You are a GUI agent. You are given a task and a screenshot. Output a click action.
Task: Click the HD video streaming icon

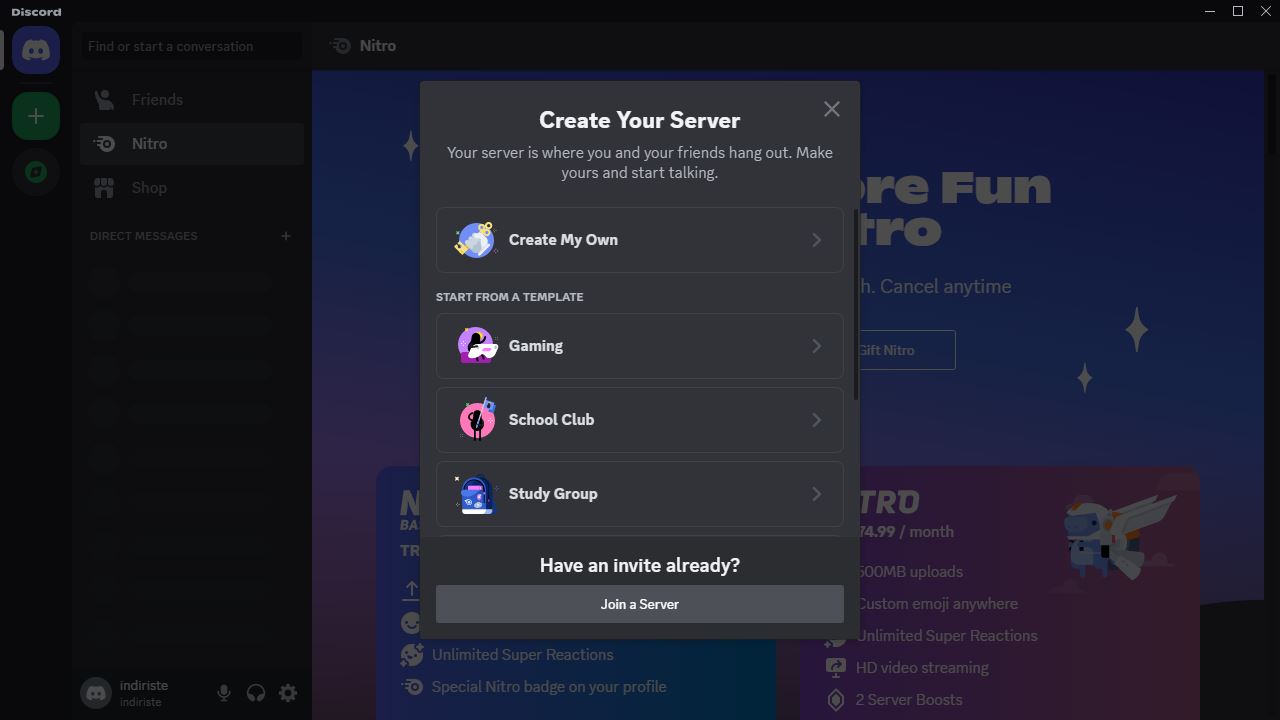pos(836,667)
